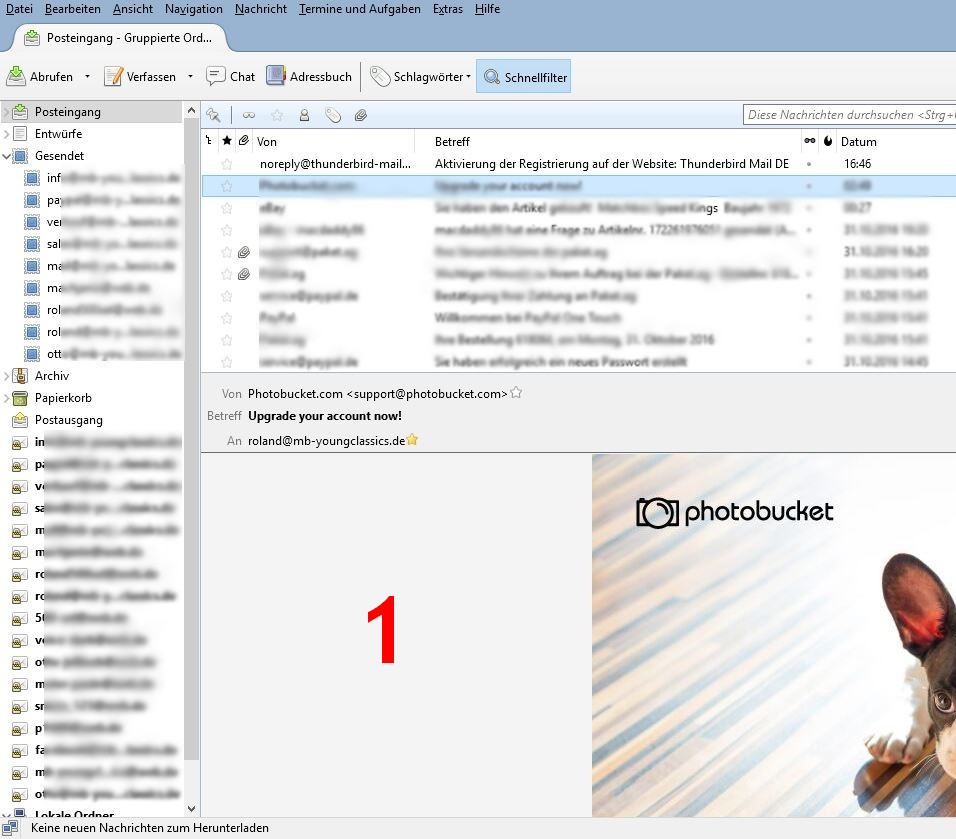
Task: Open the Abrufen dropdown arrow
Action: (x=87, y=77)
